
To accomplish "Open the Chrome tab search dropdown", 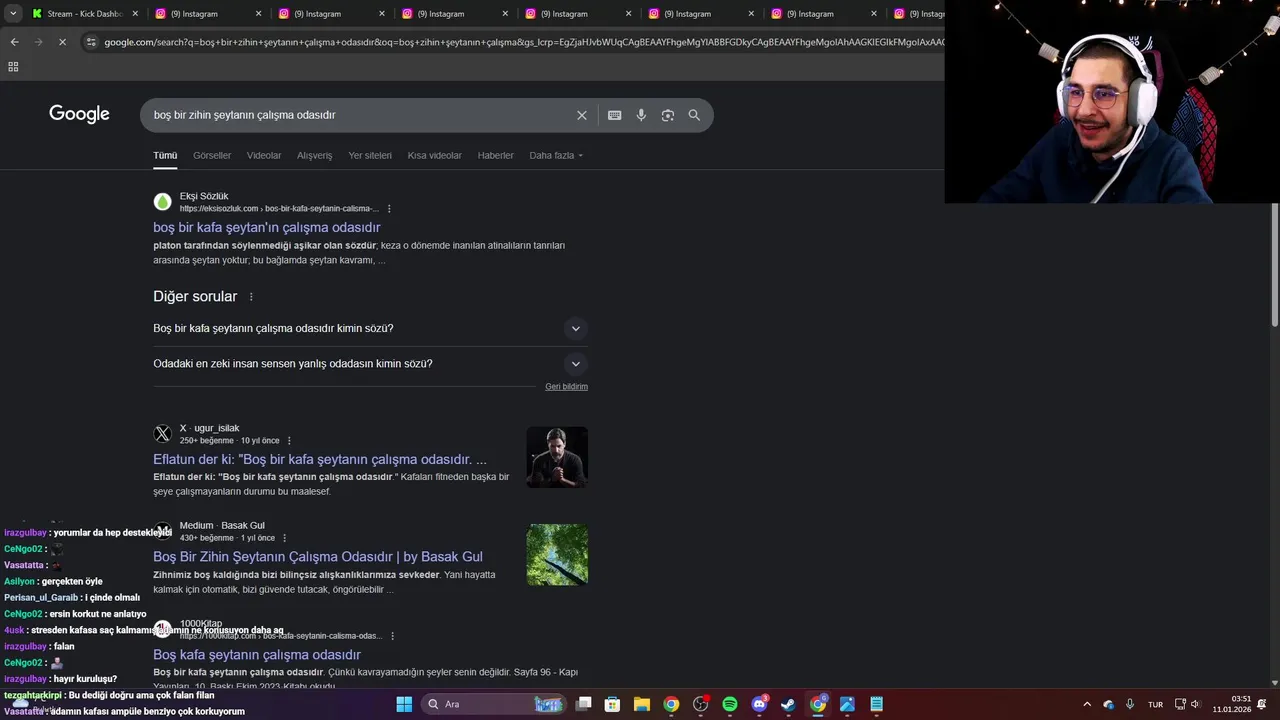I will click(13, 14).
